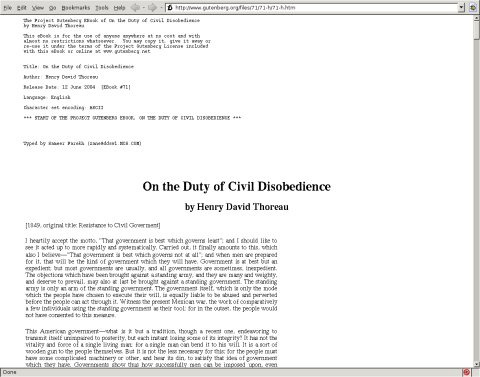Go back with the Back arrow

135,7
